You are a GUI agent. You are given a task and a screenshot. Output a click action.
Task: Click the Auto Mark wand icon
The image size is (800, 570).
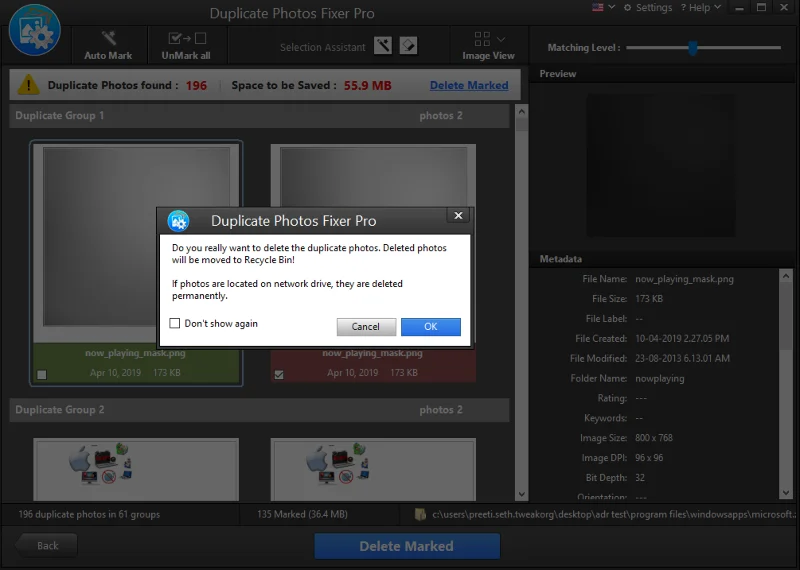108,38
